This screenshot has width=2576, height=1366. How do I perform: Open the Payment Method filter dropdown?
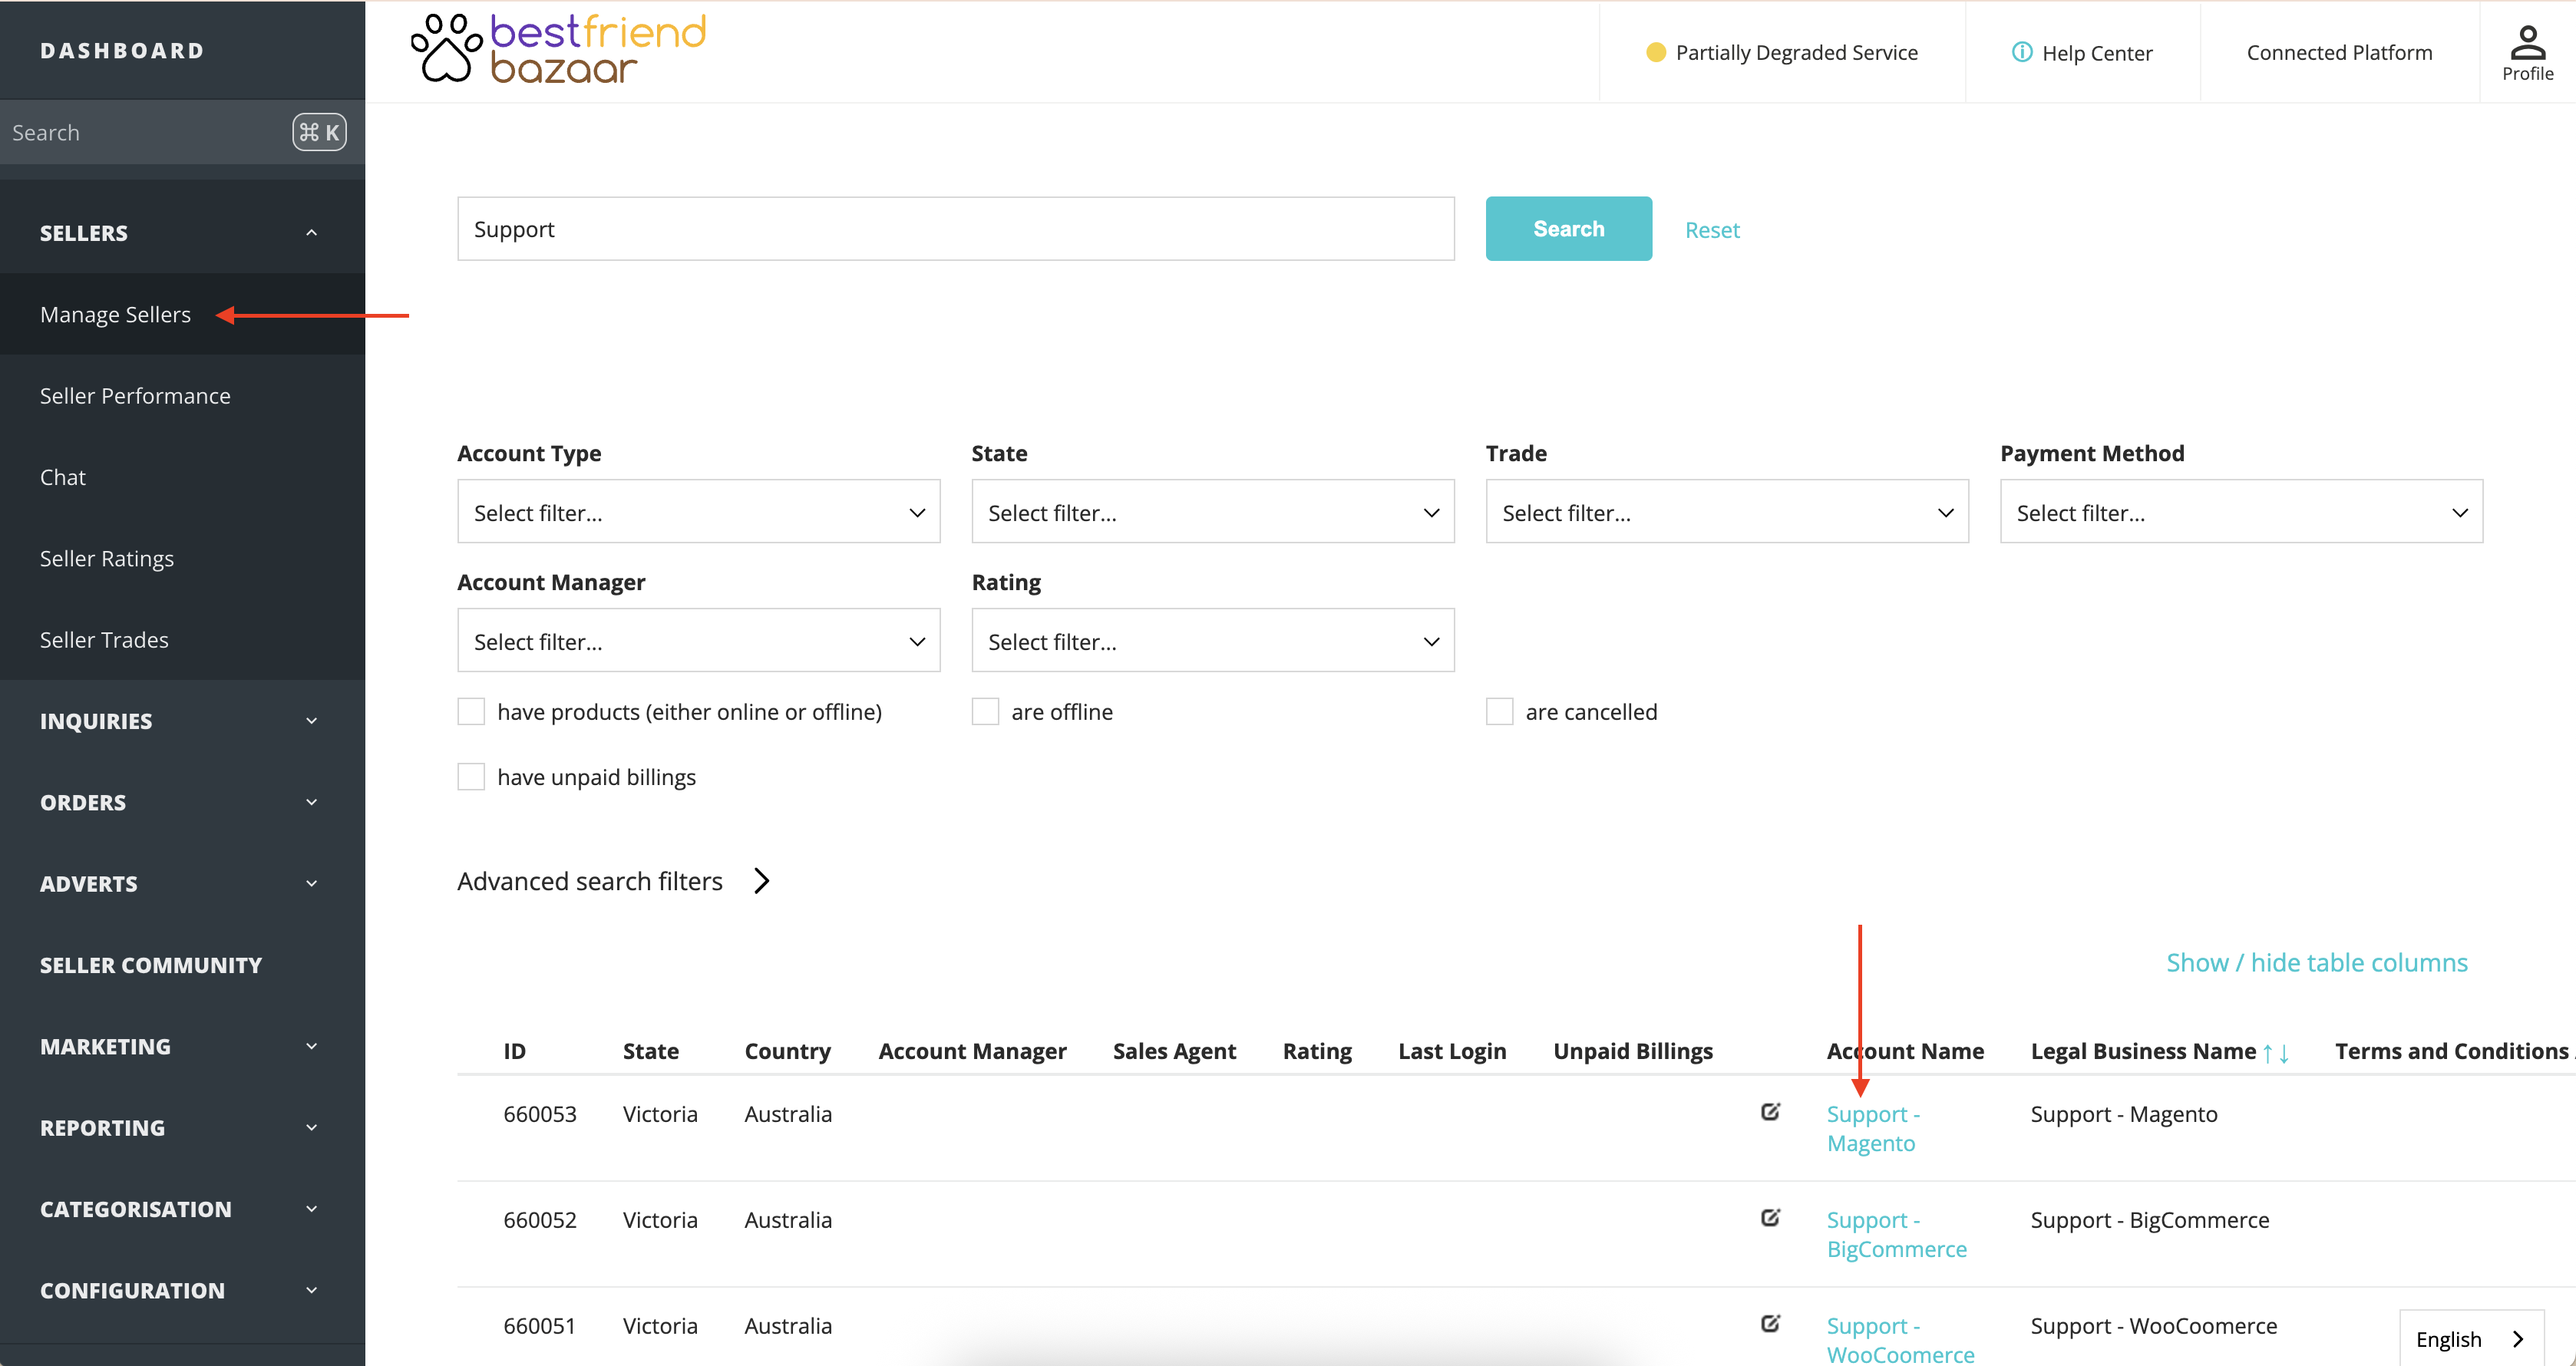tap(2241, 512)
